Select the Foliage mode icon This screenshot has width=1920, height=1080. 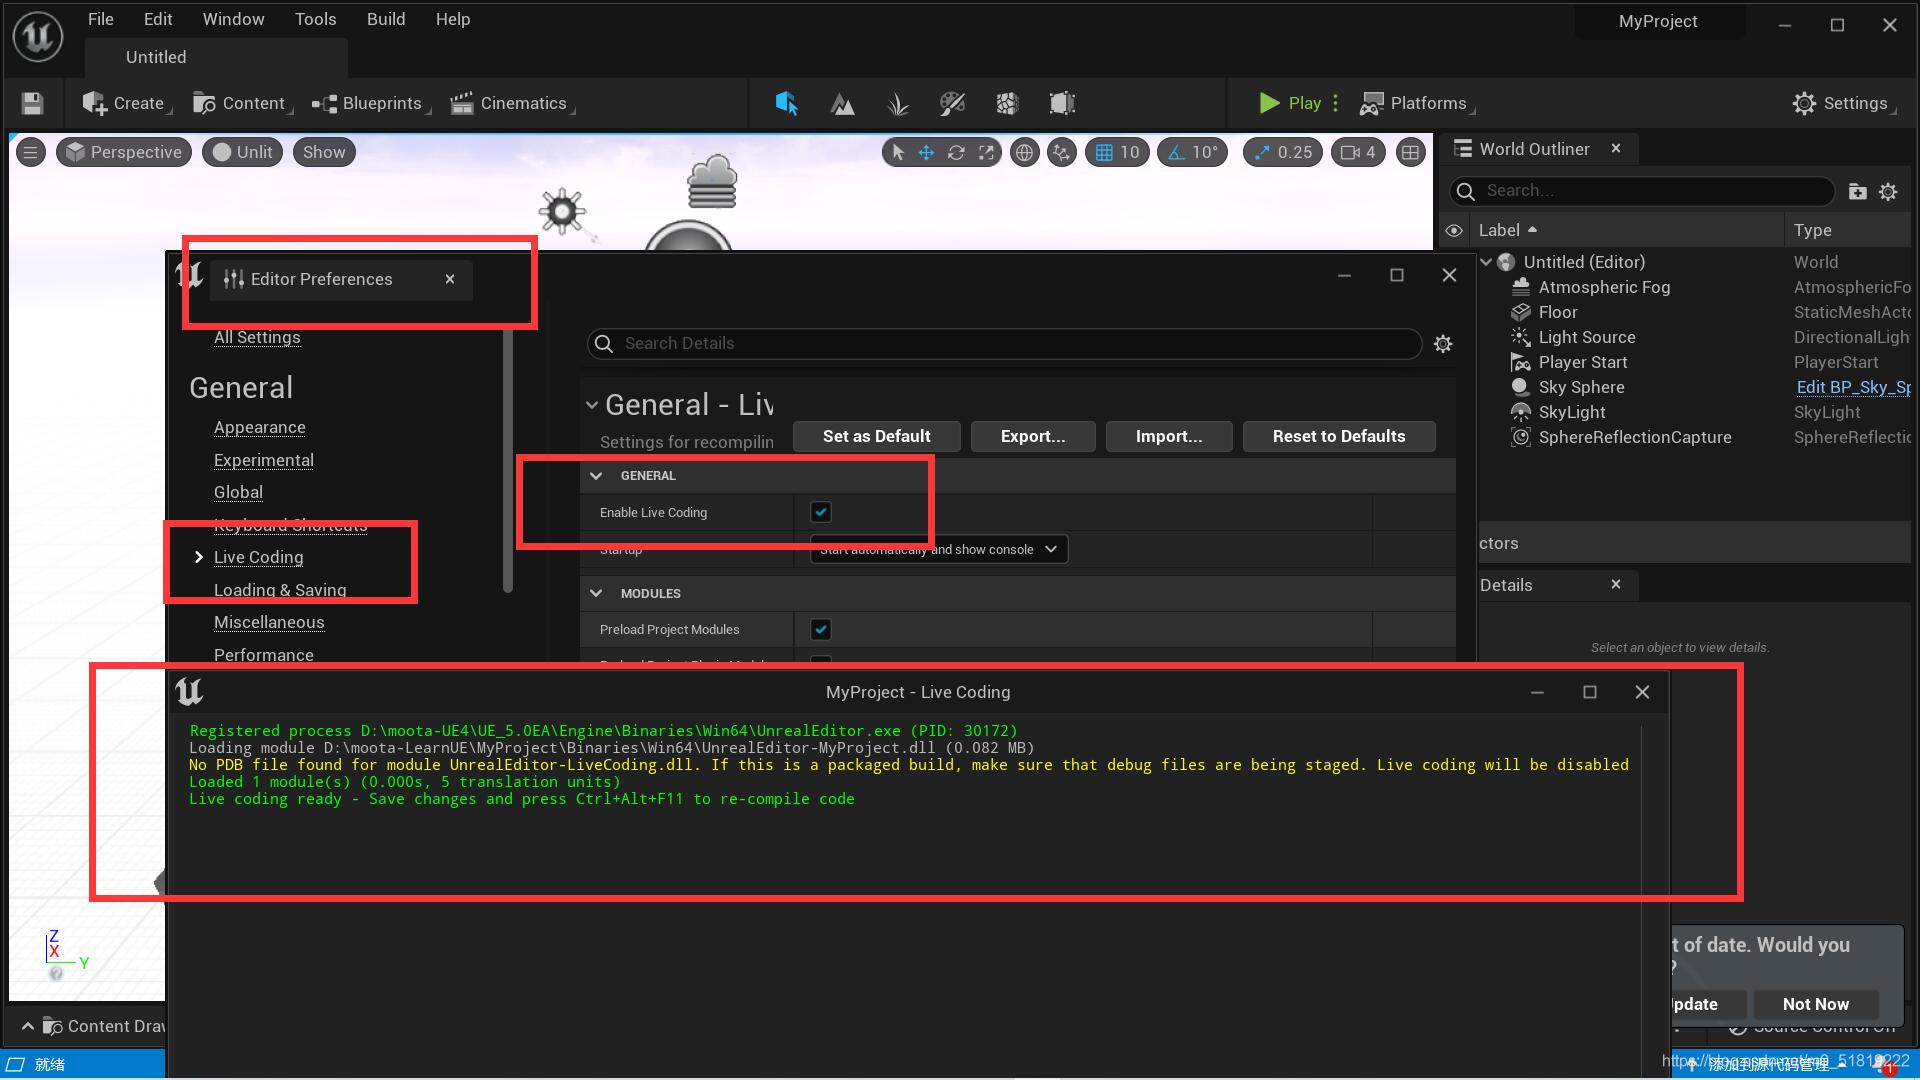tap(897, 104)
